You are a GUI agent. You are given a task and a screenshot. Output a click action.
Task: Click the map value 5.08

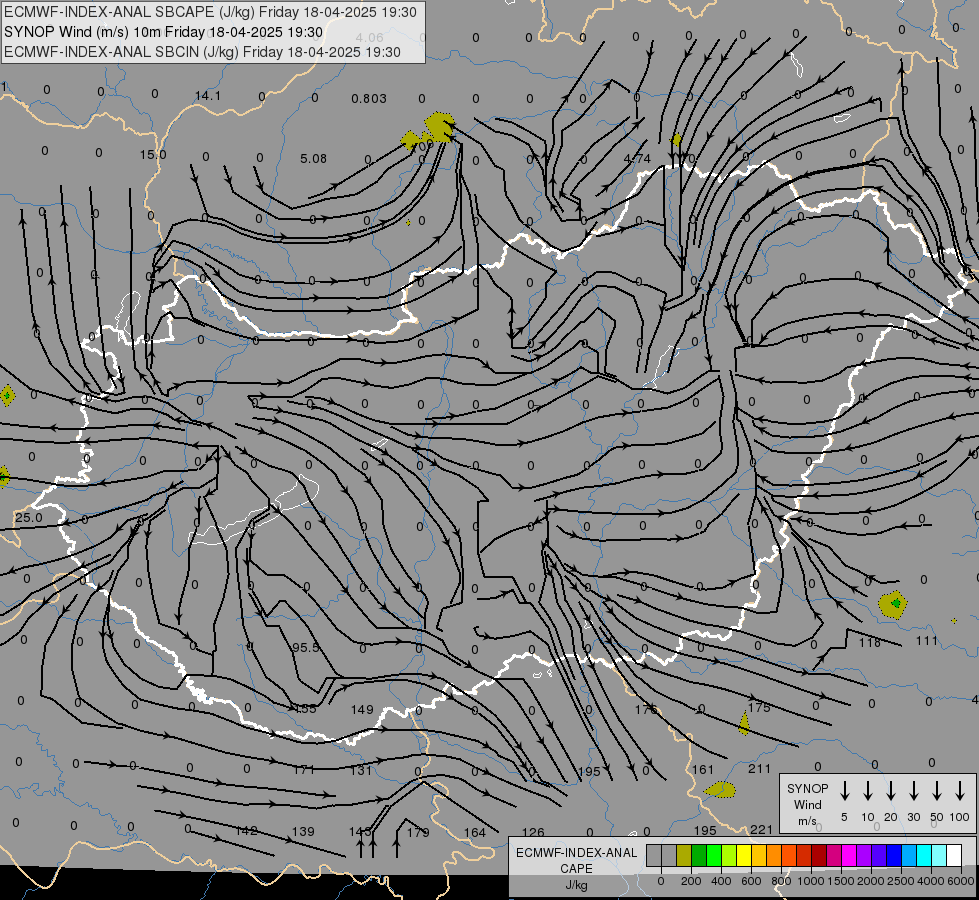[313, 158]
